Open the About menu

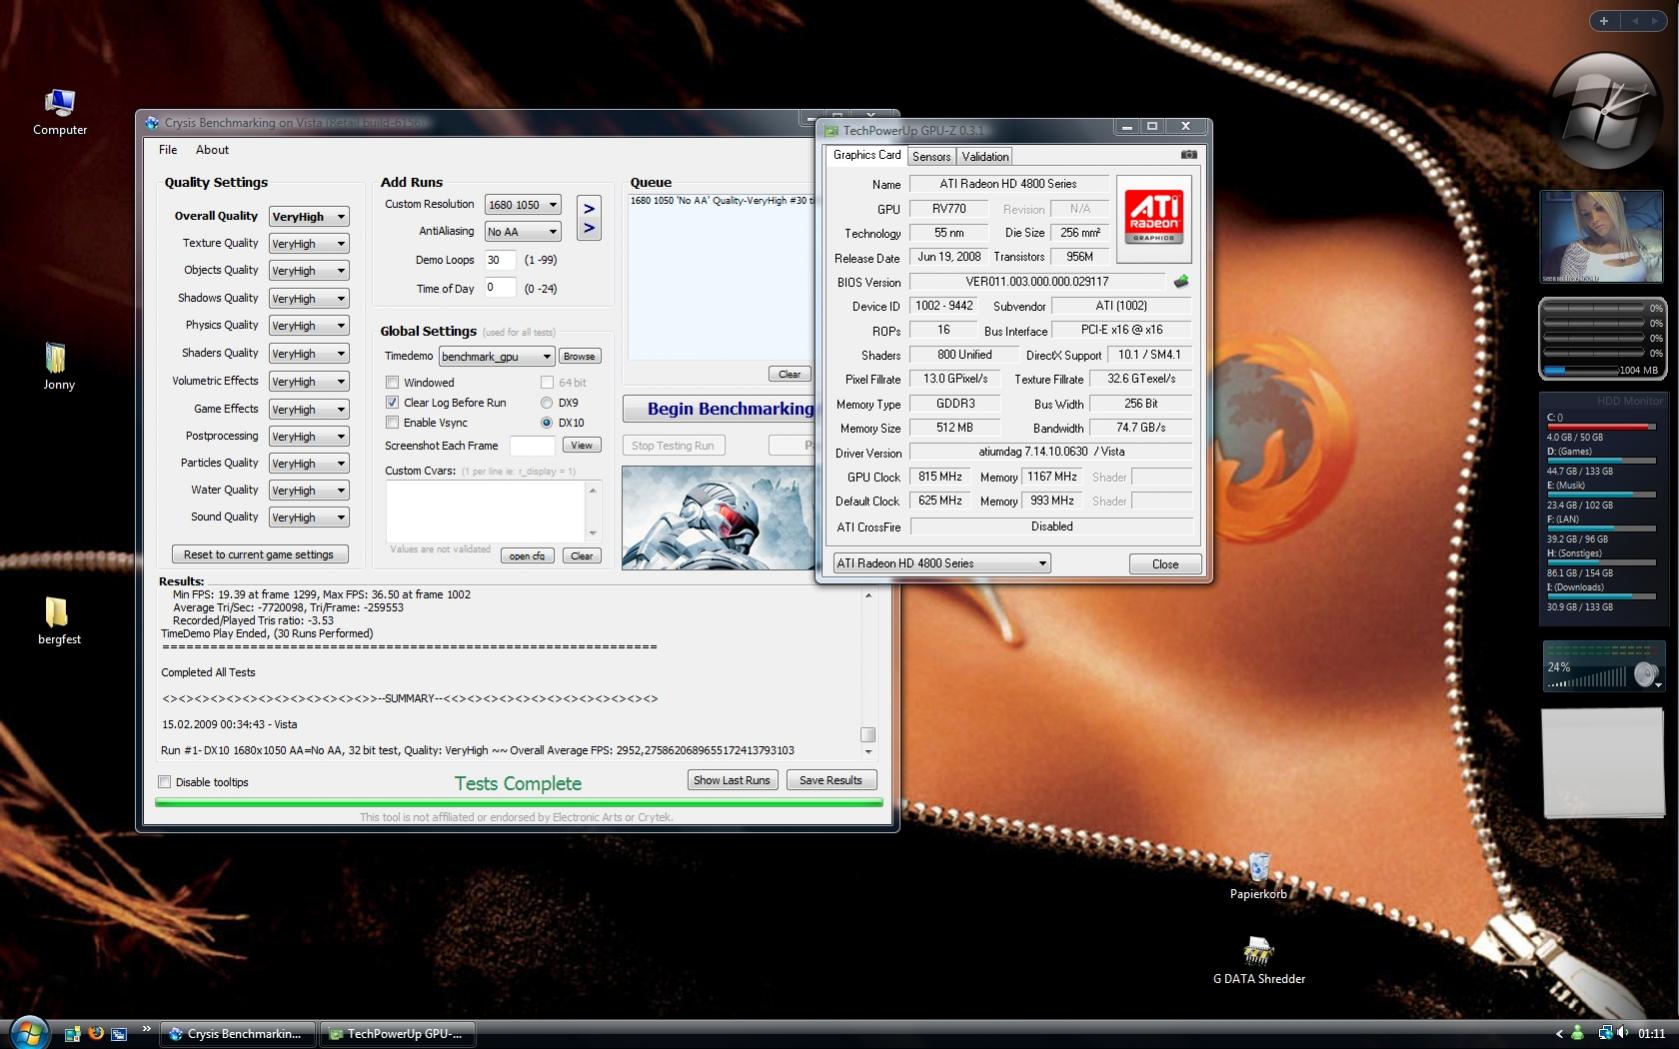212,150
